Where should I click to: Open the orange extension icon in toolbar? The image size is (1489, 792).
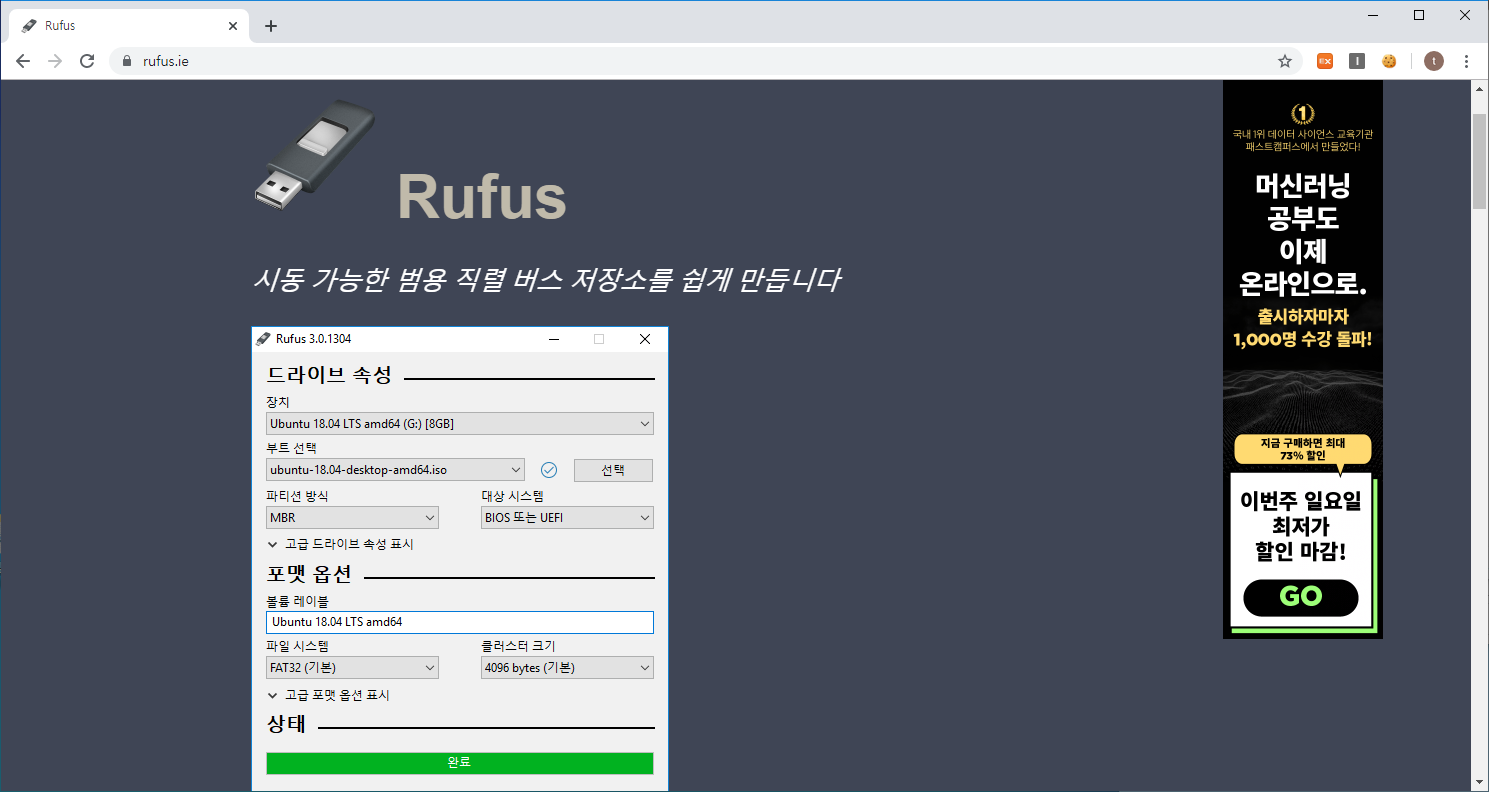pos(1325,61)
